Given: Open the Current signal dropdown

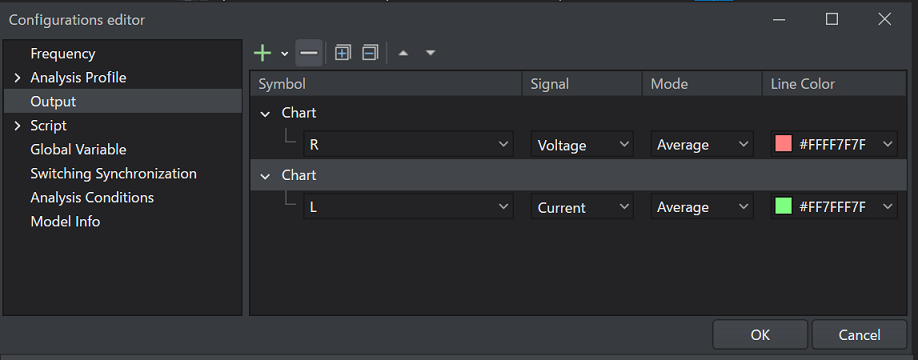Looking at the screenshot, I should point(582,207).
